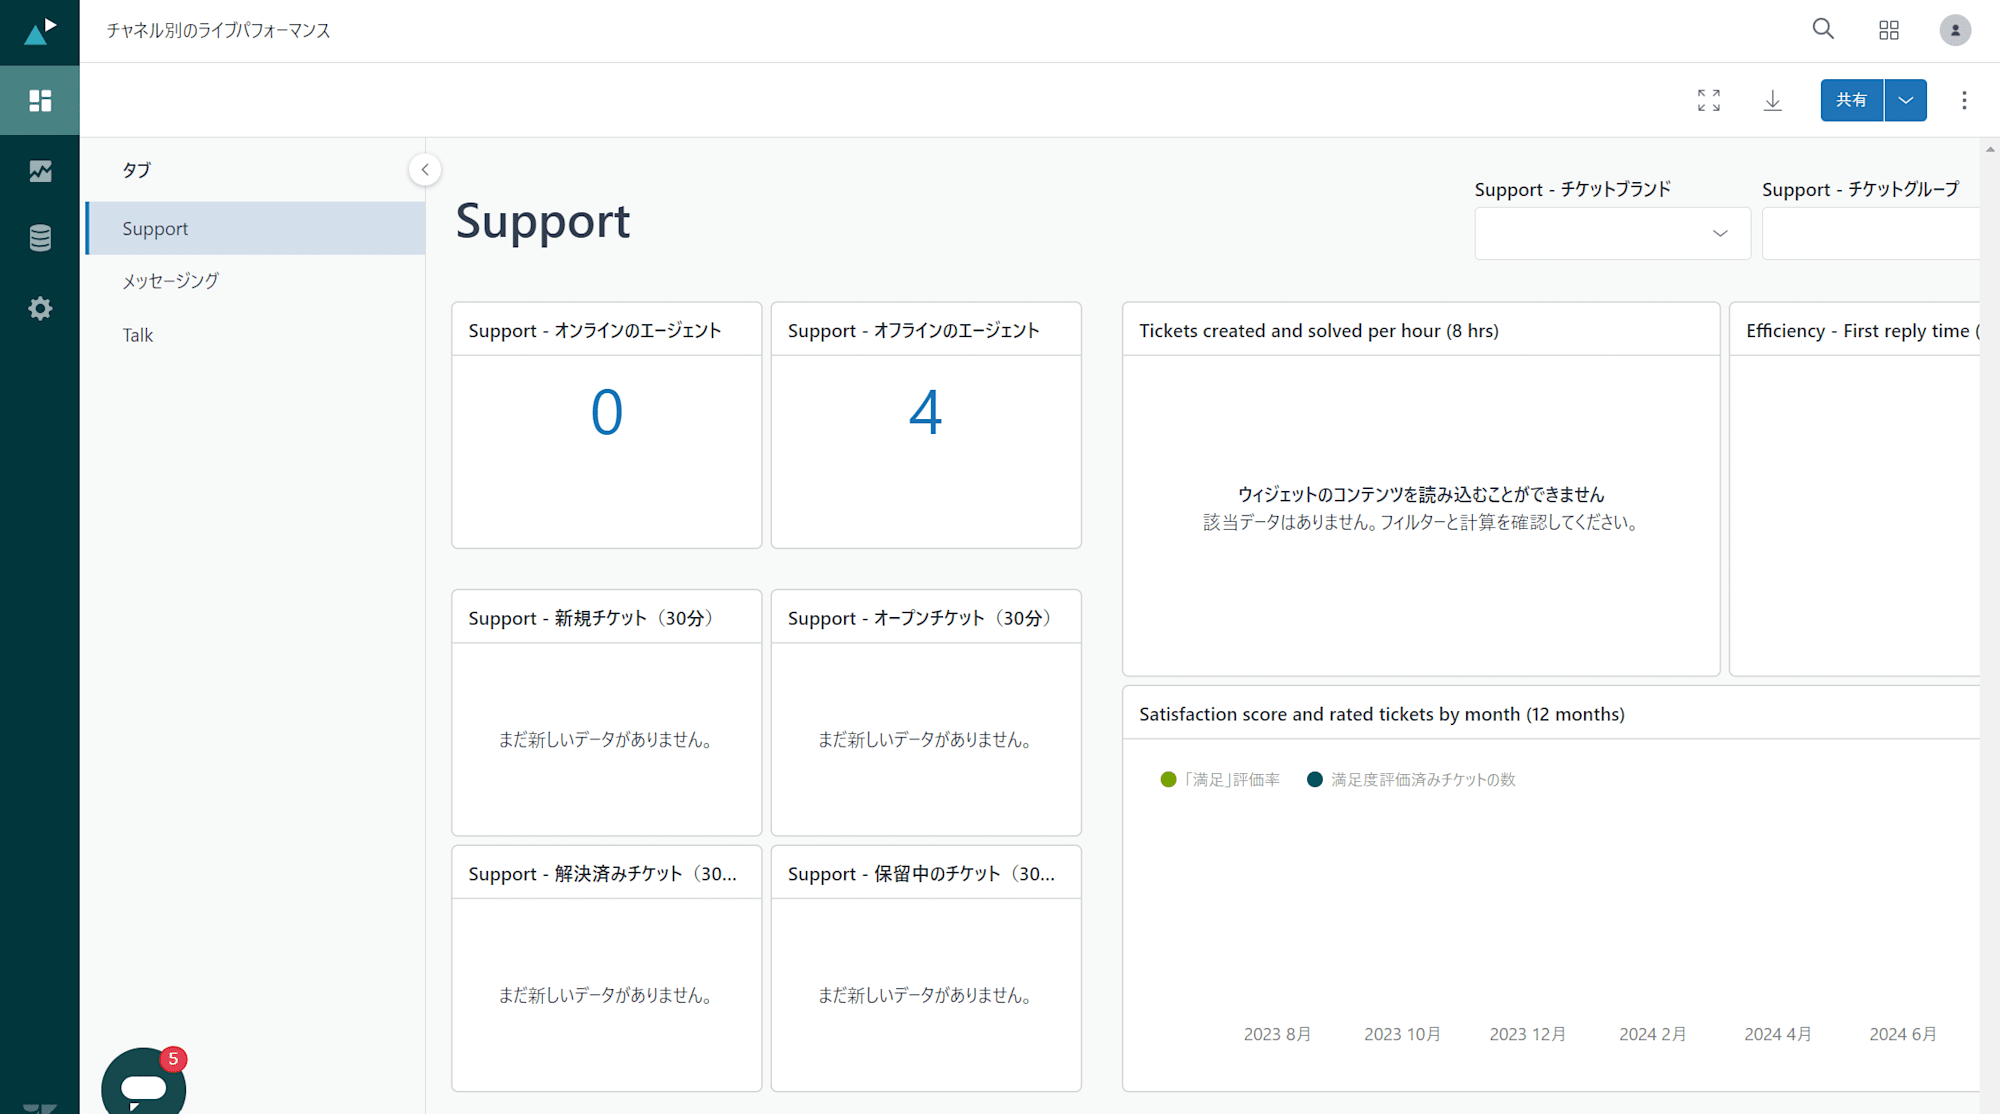This screenshot has height=1114, width=2000.
Task: Click the タブ panel heading
Action: click(137, 170)
